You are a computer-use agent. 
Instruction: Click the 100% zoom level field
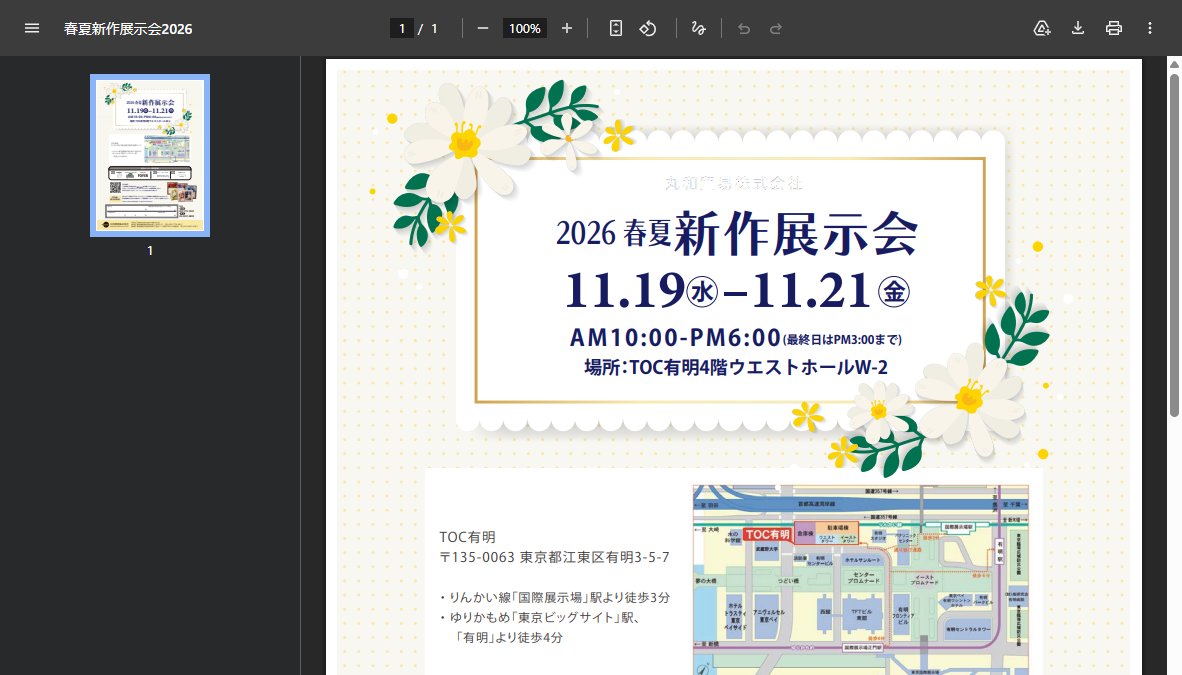[525, 29]
